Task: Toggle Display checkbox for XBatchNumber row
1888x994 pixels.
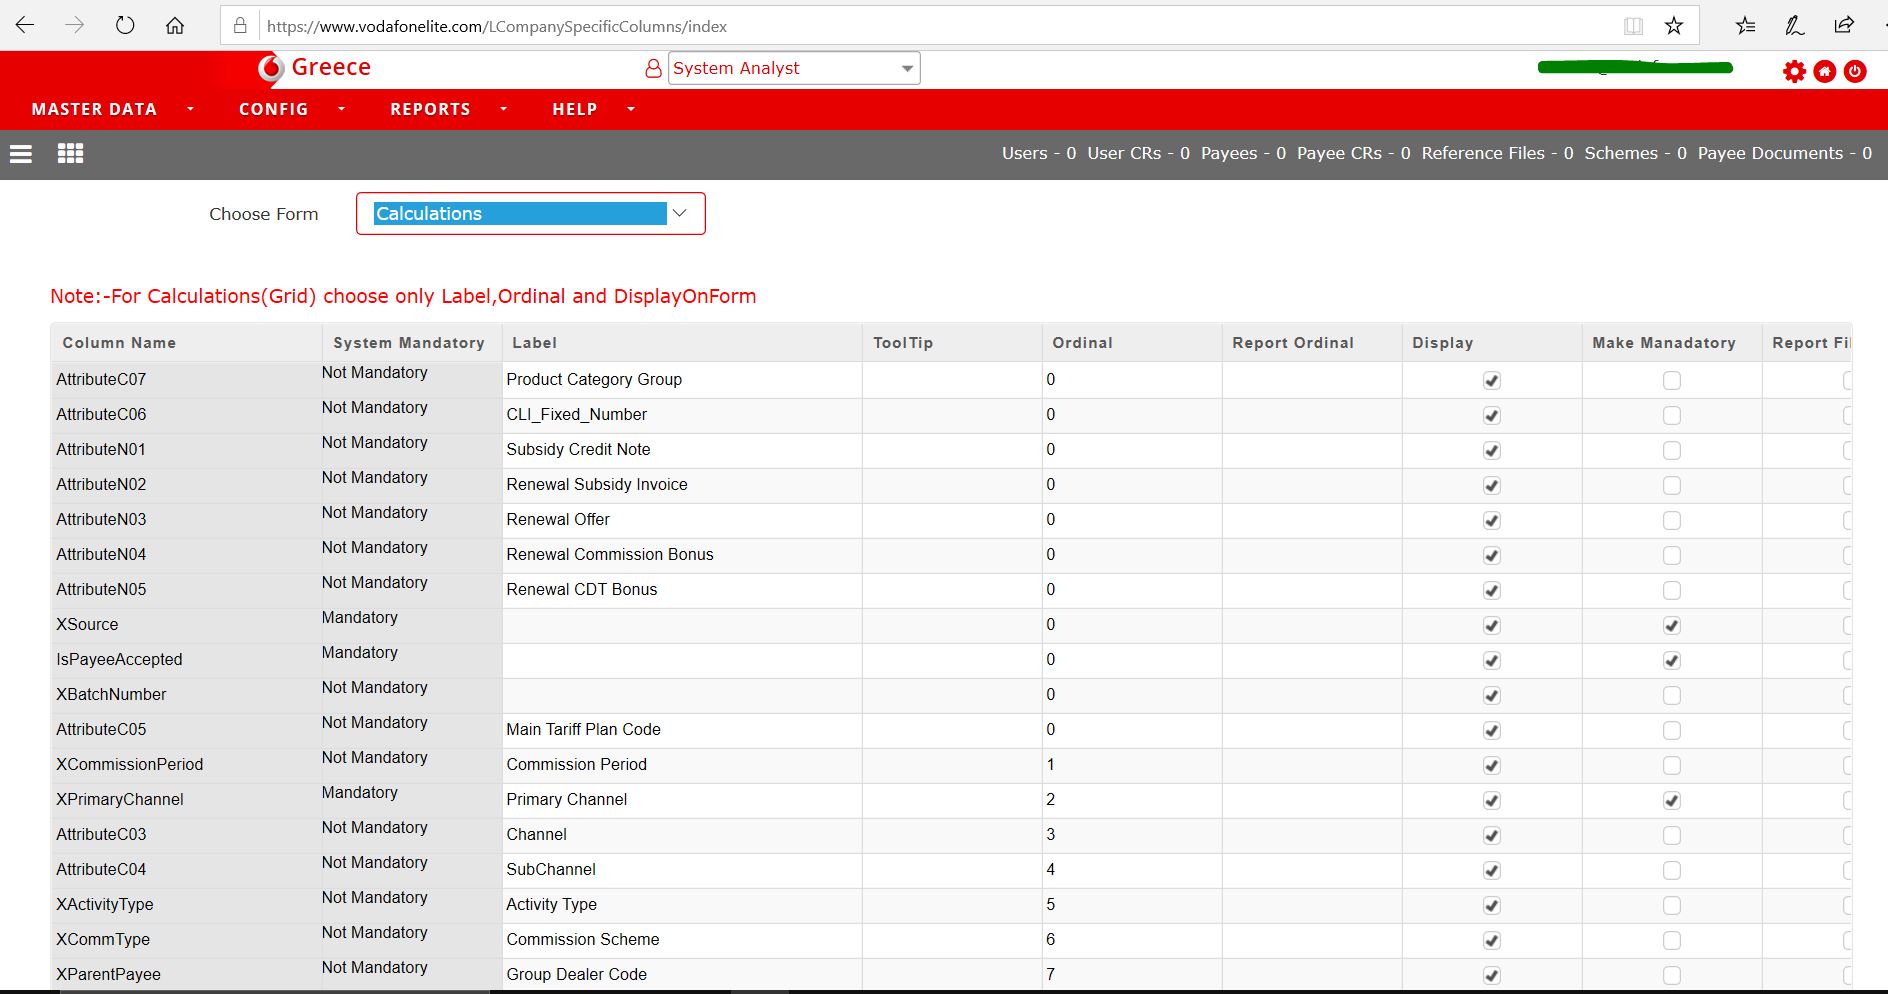Action: coord(1492,695)
